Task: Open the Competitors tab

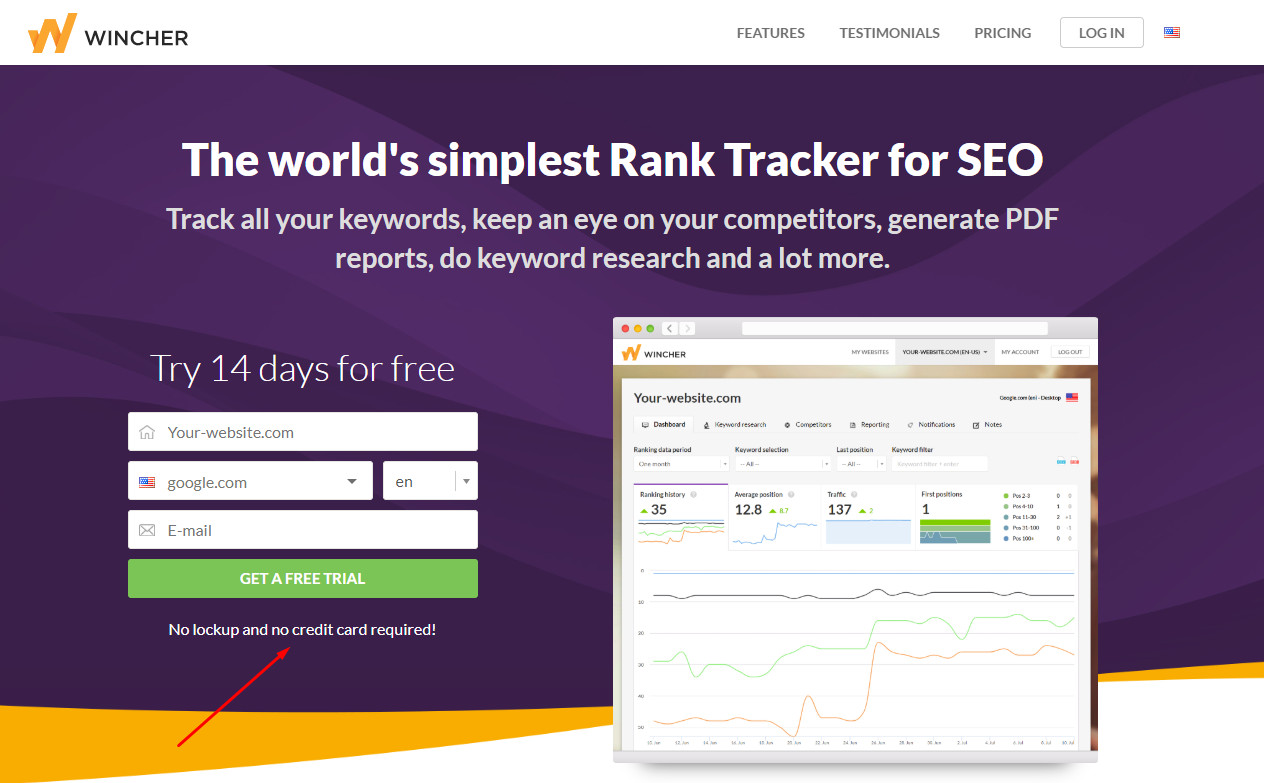Action: click(808, 425)
